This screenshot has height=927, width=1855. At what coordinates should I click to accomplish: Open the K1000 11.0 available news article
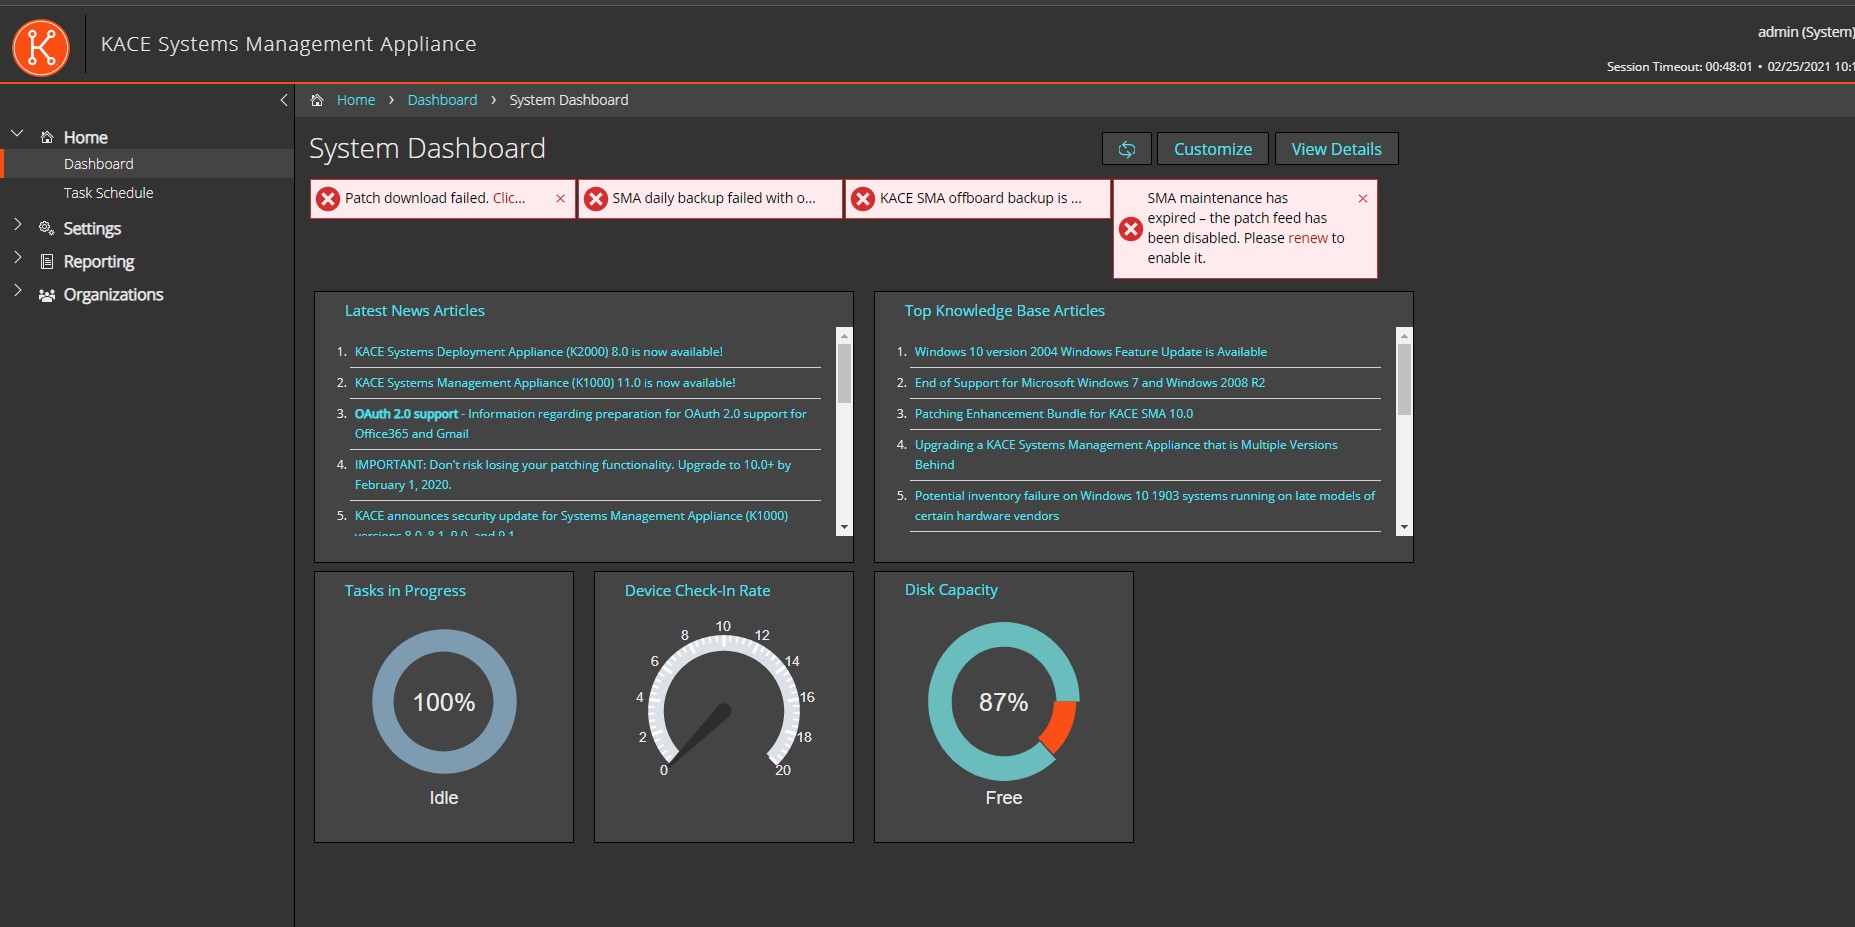click(545, 383)
